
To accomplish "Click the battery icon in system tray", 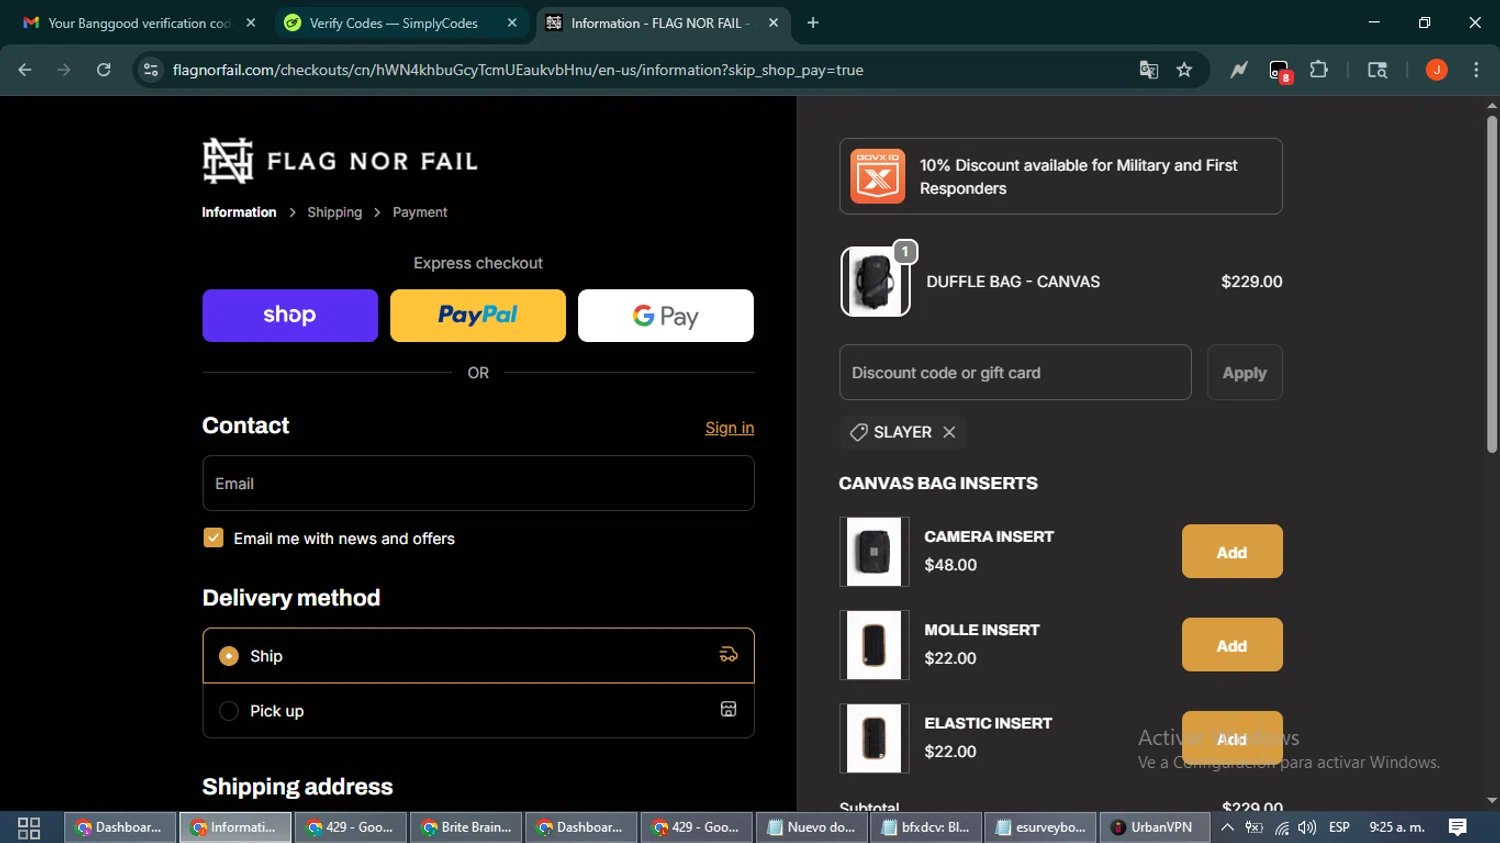I will (1254, 827).
